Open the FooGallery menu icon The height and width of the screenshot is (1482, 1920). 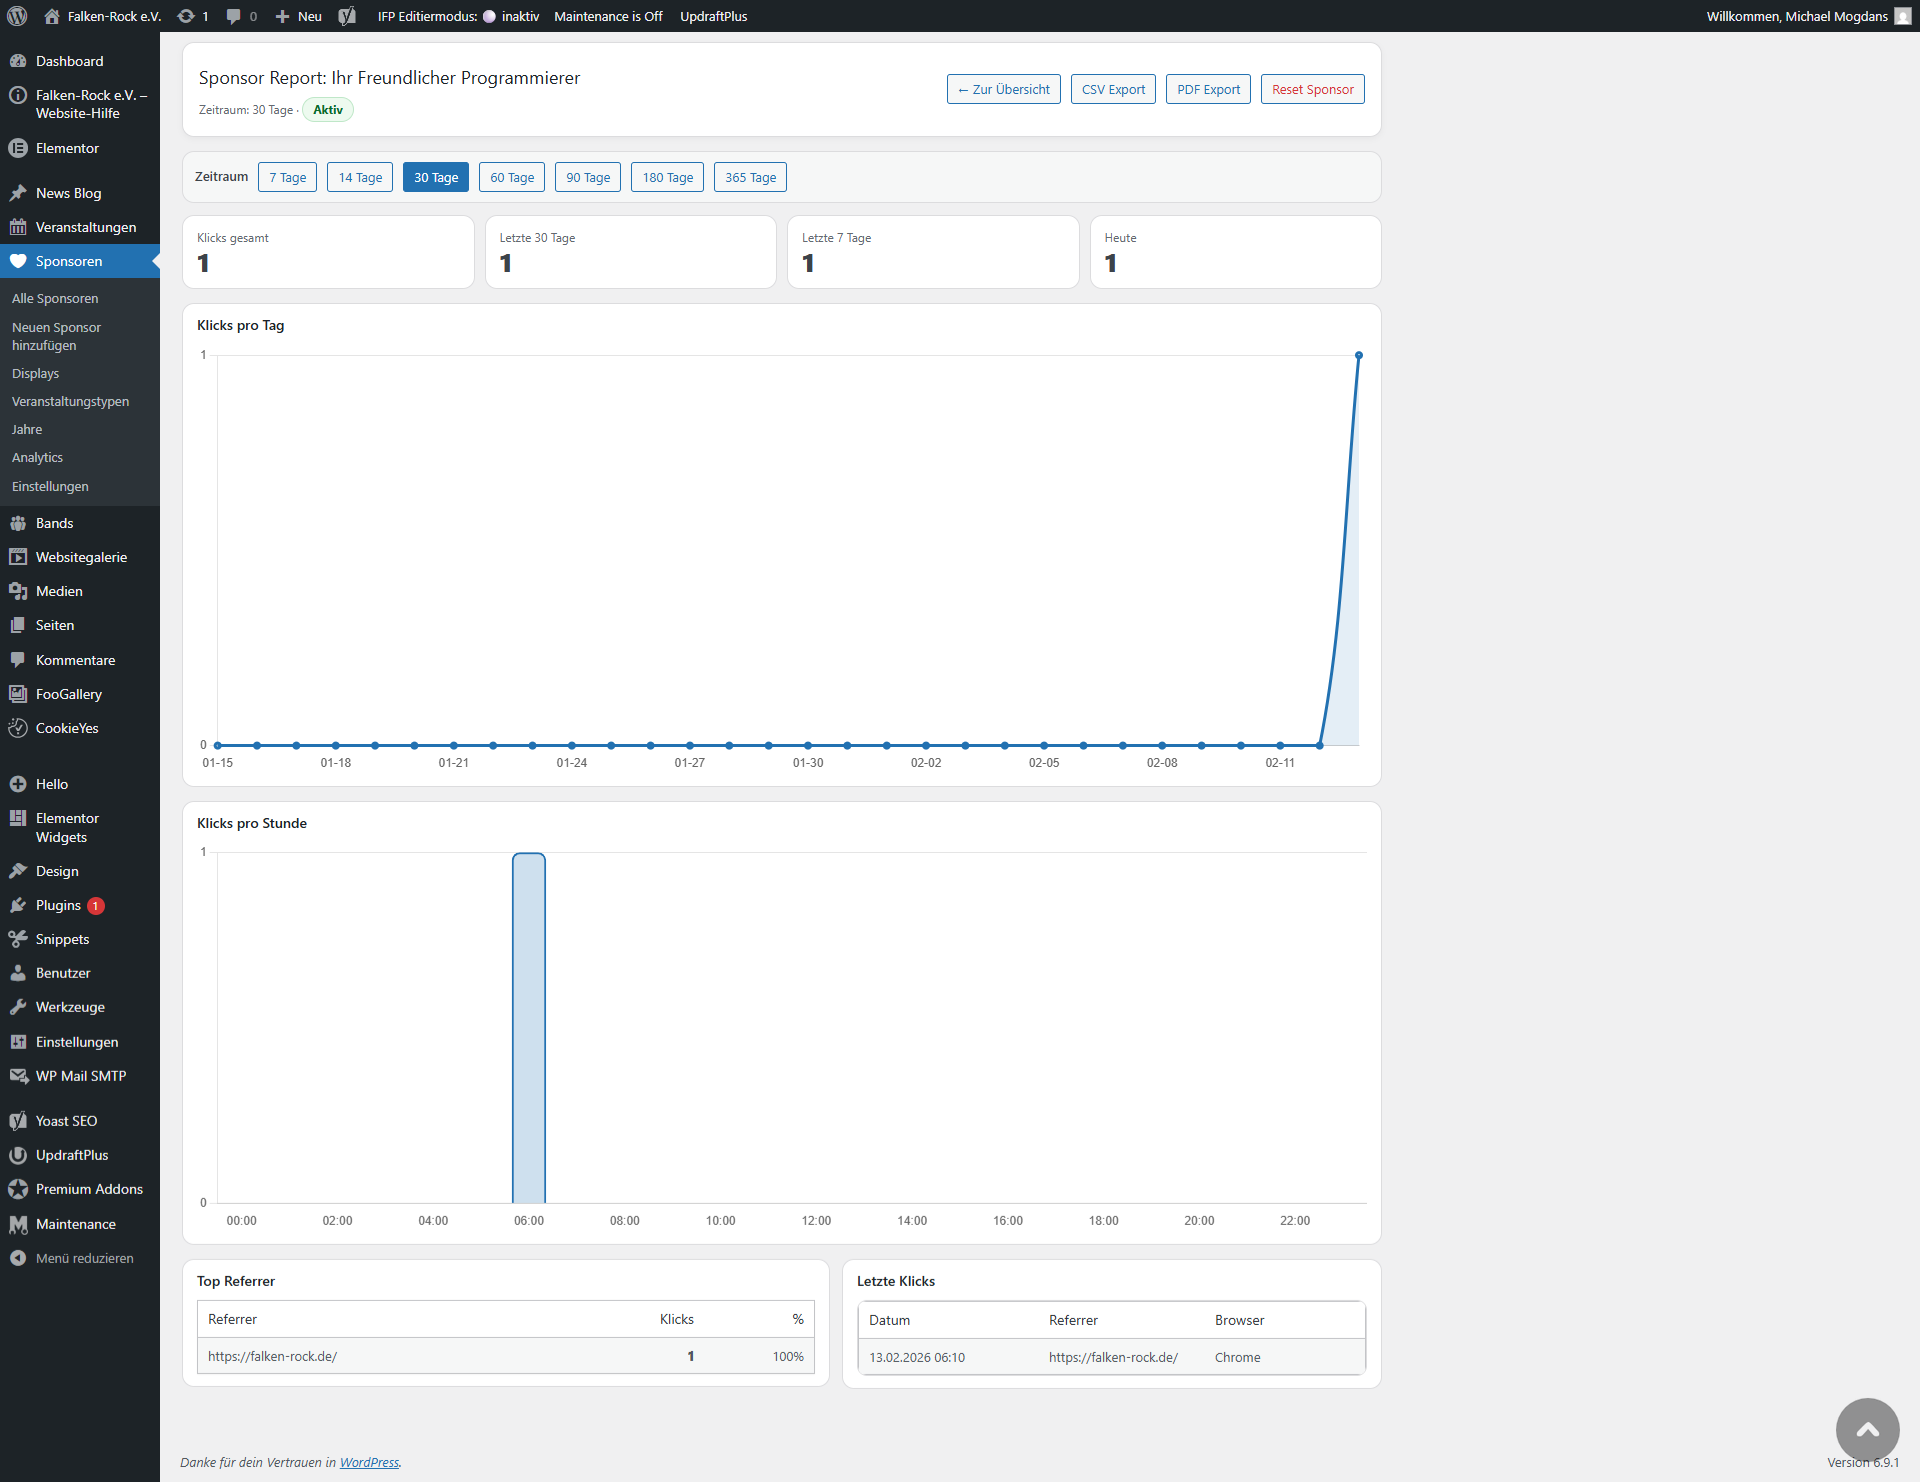coord(18,694)
